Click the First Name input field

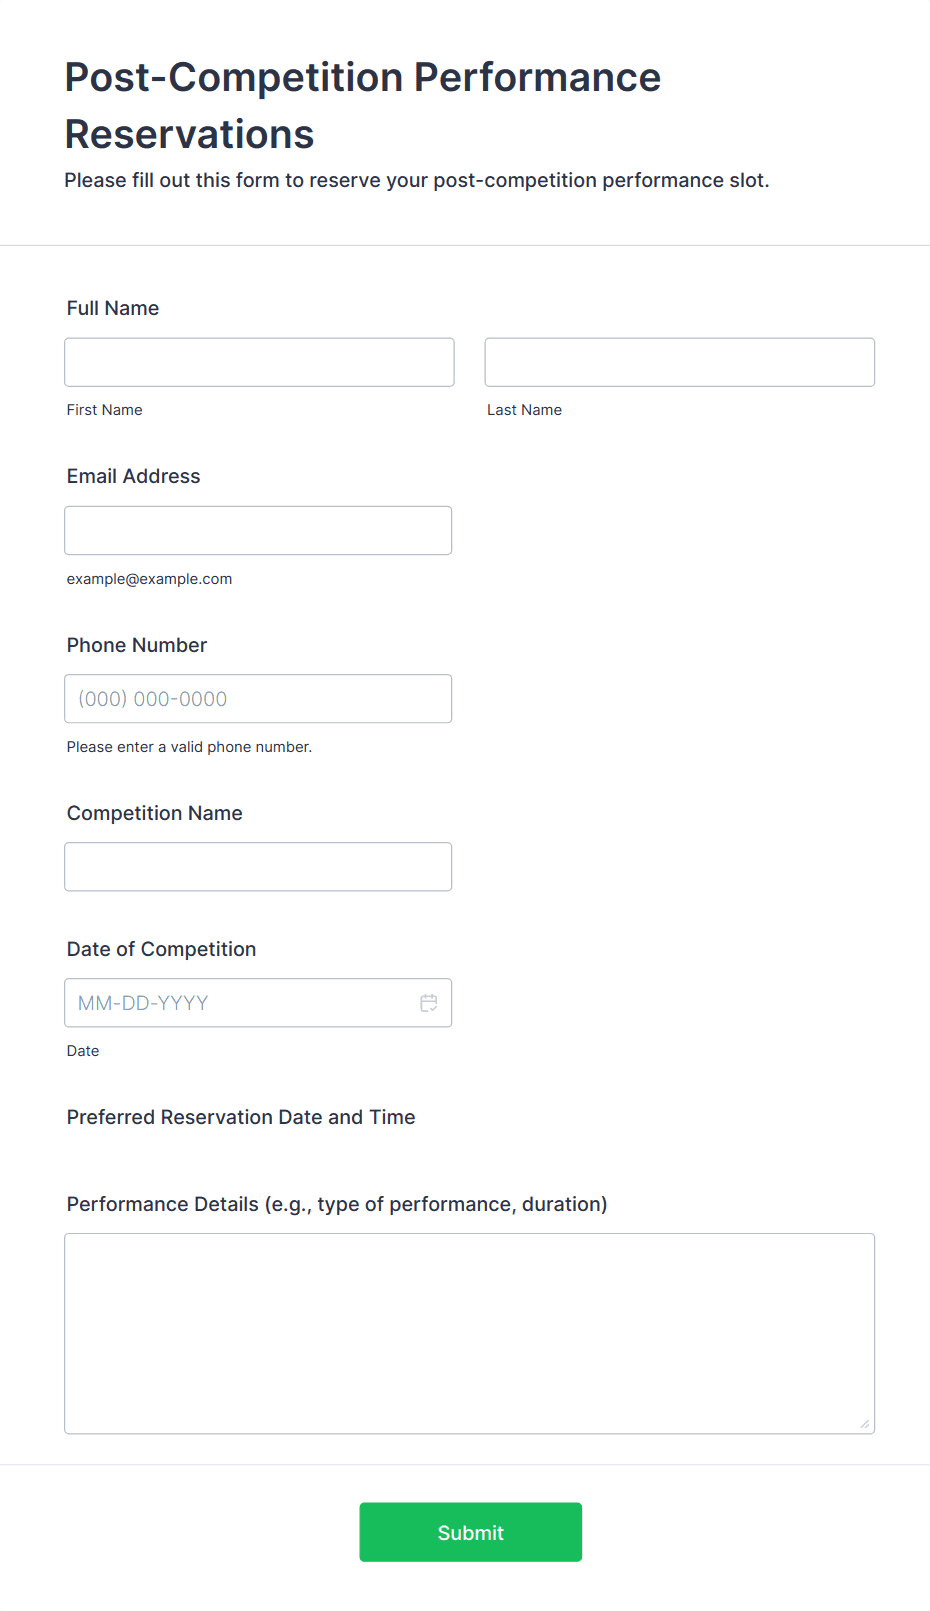coord(259,362)
